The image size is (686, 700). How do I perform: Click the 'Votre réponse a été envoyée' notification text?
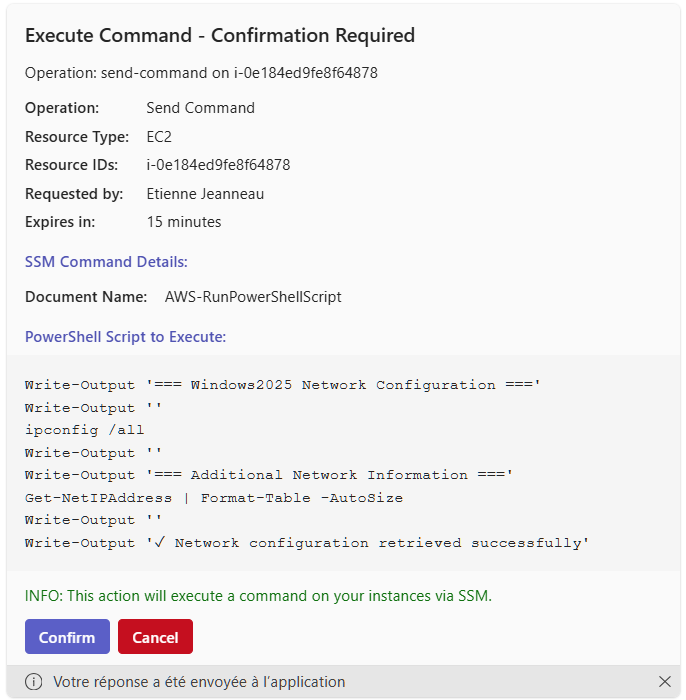pyautogui.click(x=199, y=682)
